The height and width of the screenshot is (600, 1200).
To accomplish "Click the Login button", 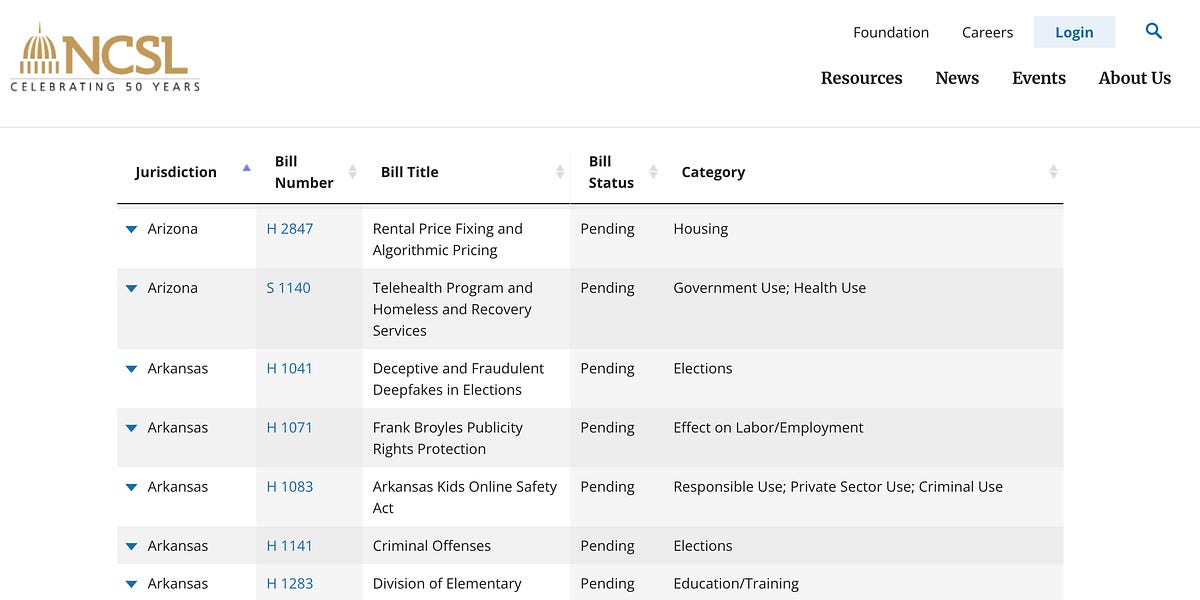I will pyautogui.click(x=1075, y=32).
